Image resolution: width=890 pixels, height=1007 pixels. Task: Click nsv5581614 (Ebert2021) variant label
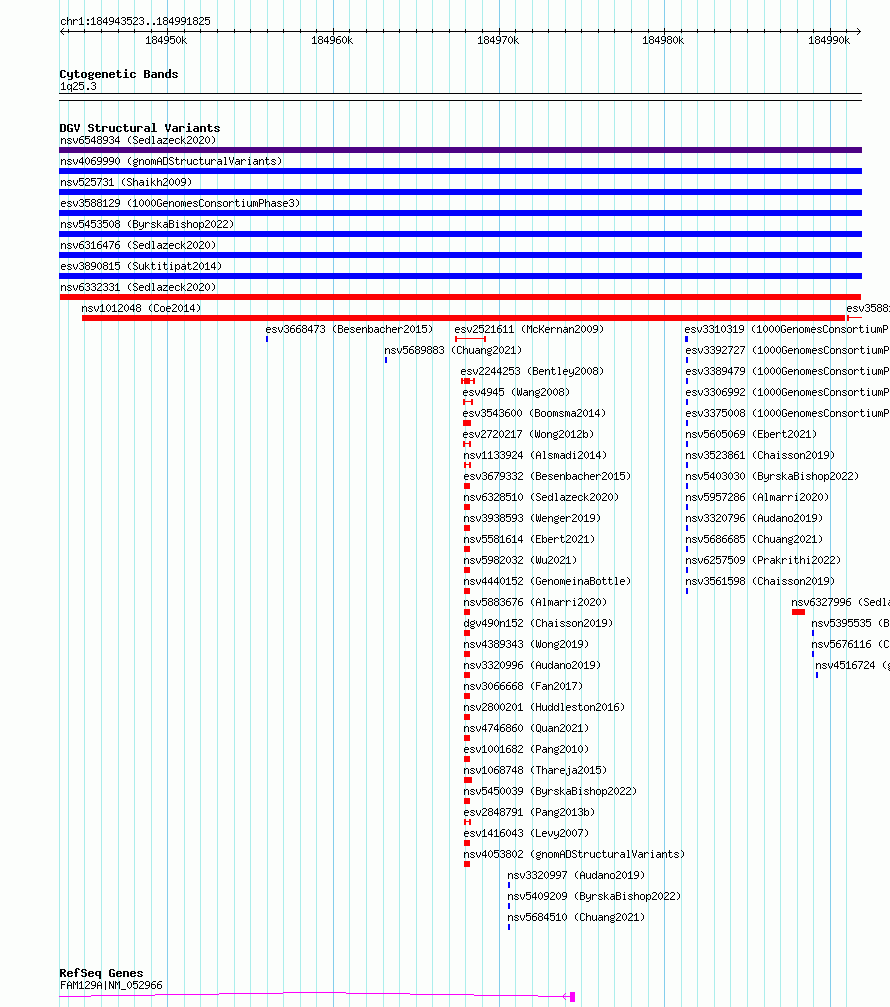[x=529, y=539]
